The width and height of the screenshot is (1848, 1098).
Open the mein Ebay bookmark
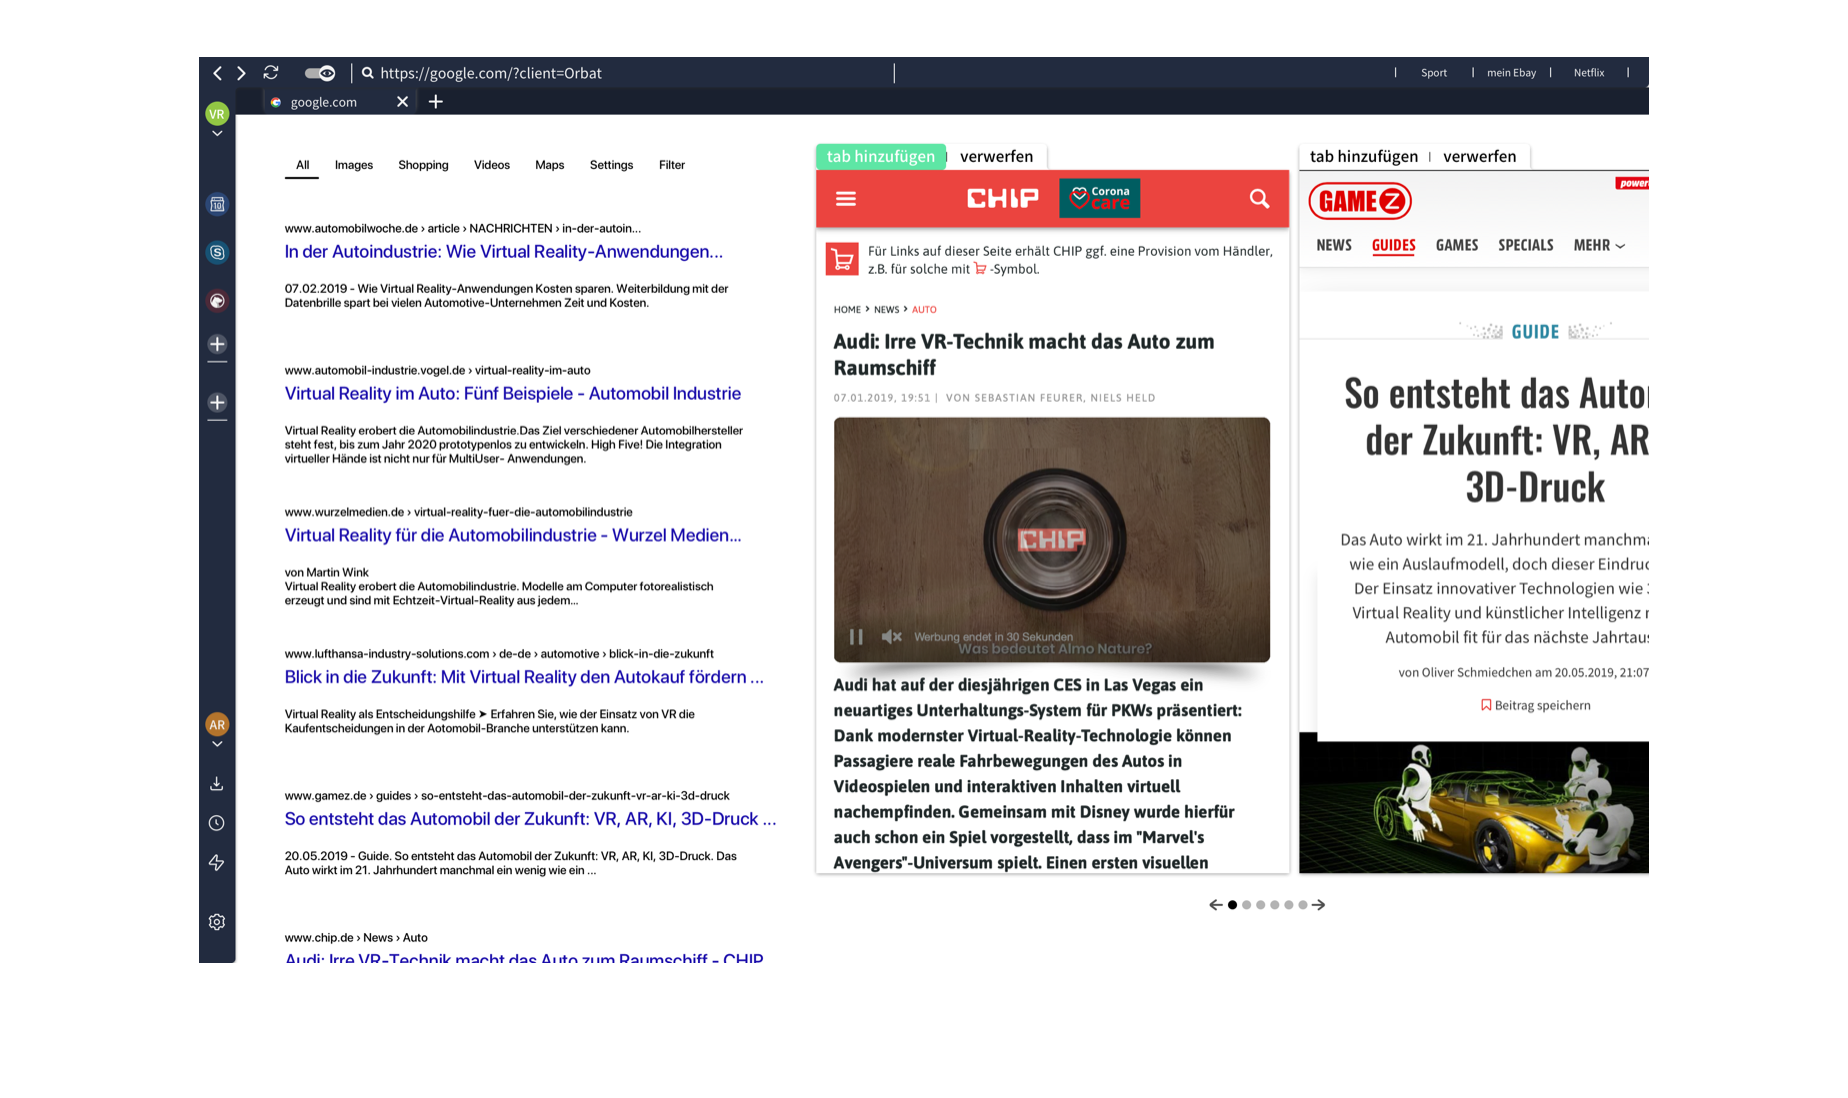[1511, 73]
